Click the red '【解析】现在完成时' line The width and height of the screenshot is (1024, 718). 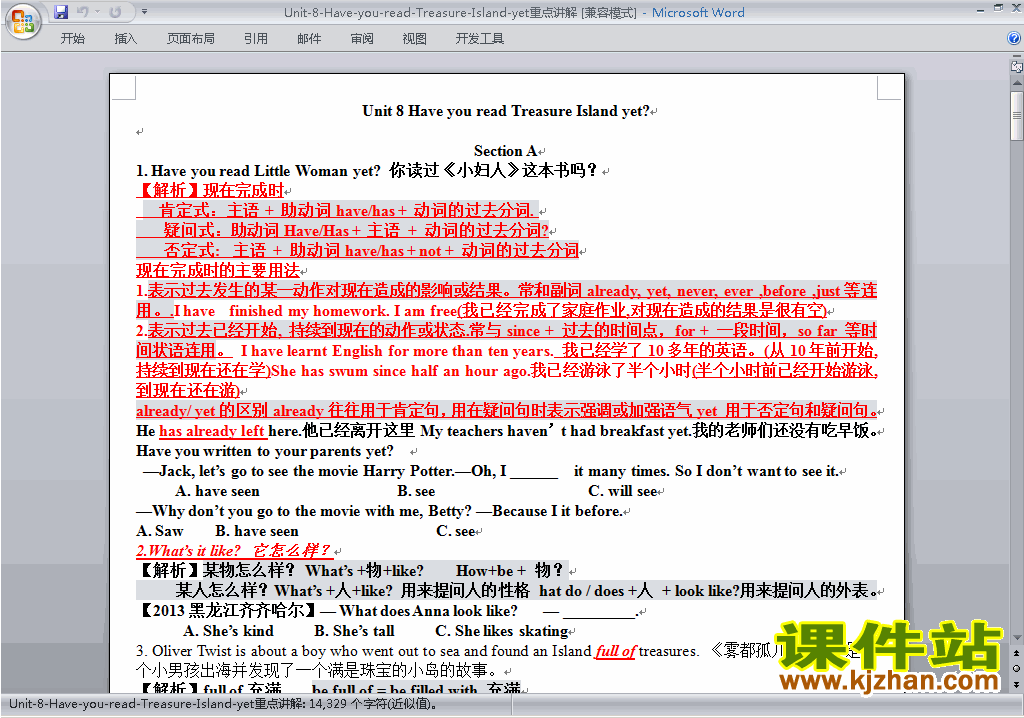(210, 191)
